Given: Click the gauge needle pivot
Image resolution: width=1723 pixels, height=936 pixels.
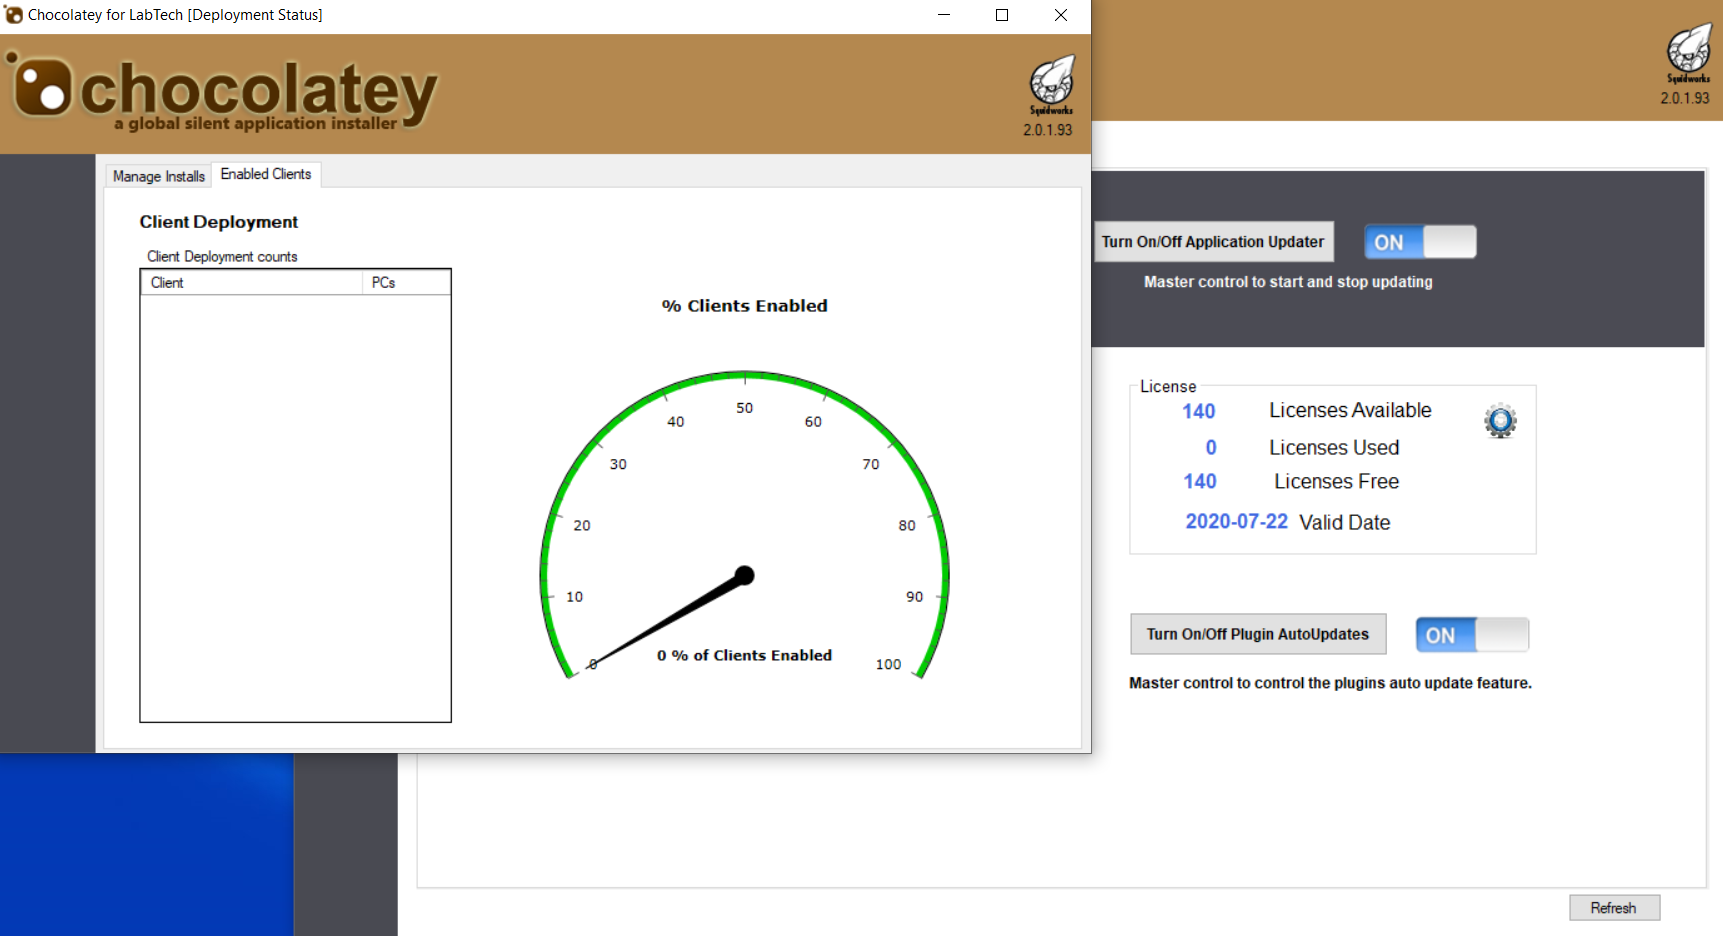Looking at the screenshot, I should [744, 575].
